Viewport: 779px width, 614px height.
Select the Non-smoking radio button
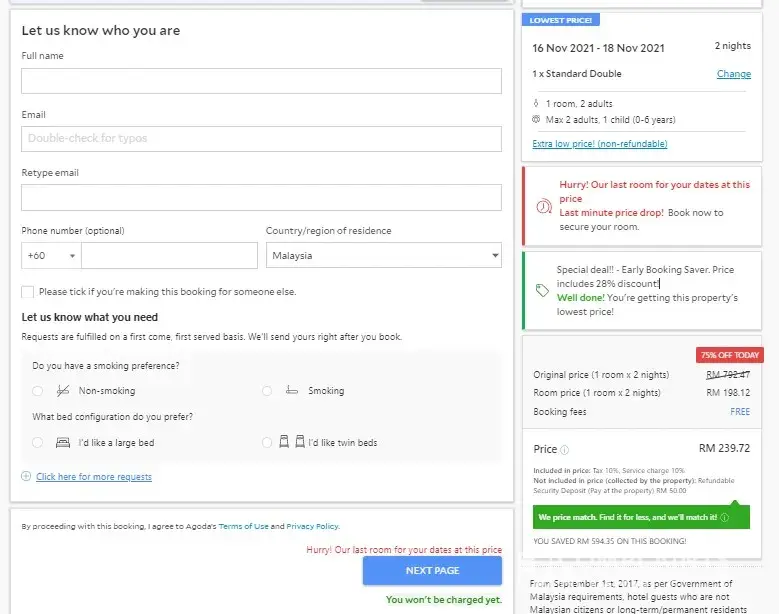click(x=38, y=391)
